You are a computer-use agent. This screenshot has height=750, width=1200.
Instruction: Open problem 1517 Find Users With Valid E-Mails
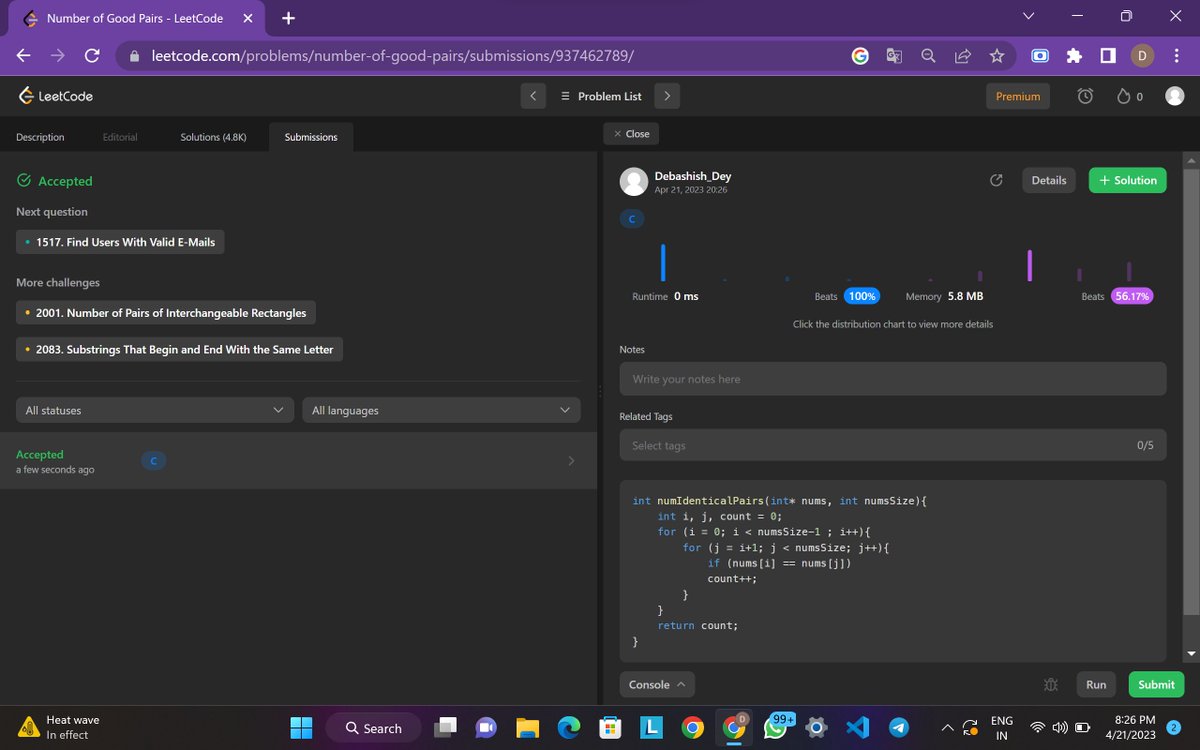(120, 242)
